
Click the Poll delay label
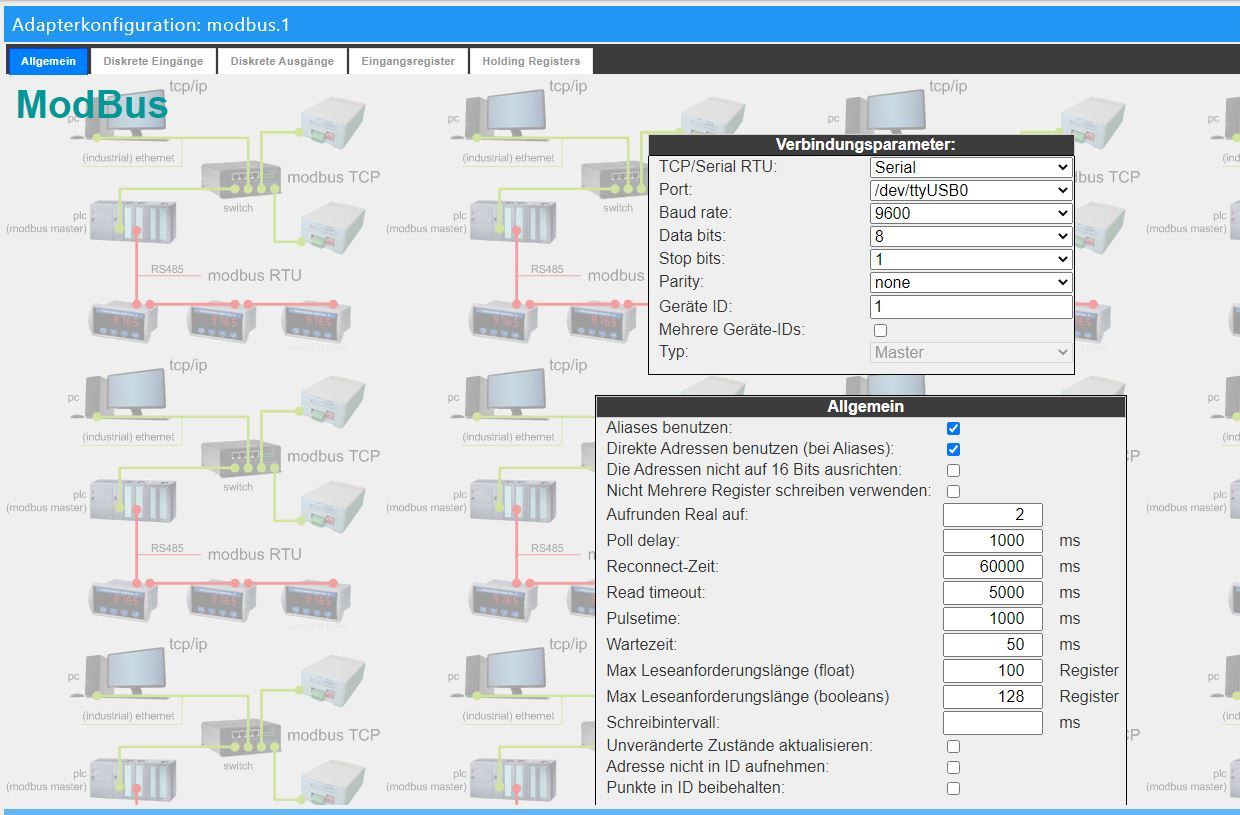pos(643,541)
